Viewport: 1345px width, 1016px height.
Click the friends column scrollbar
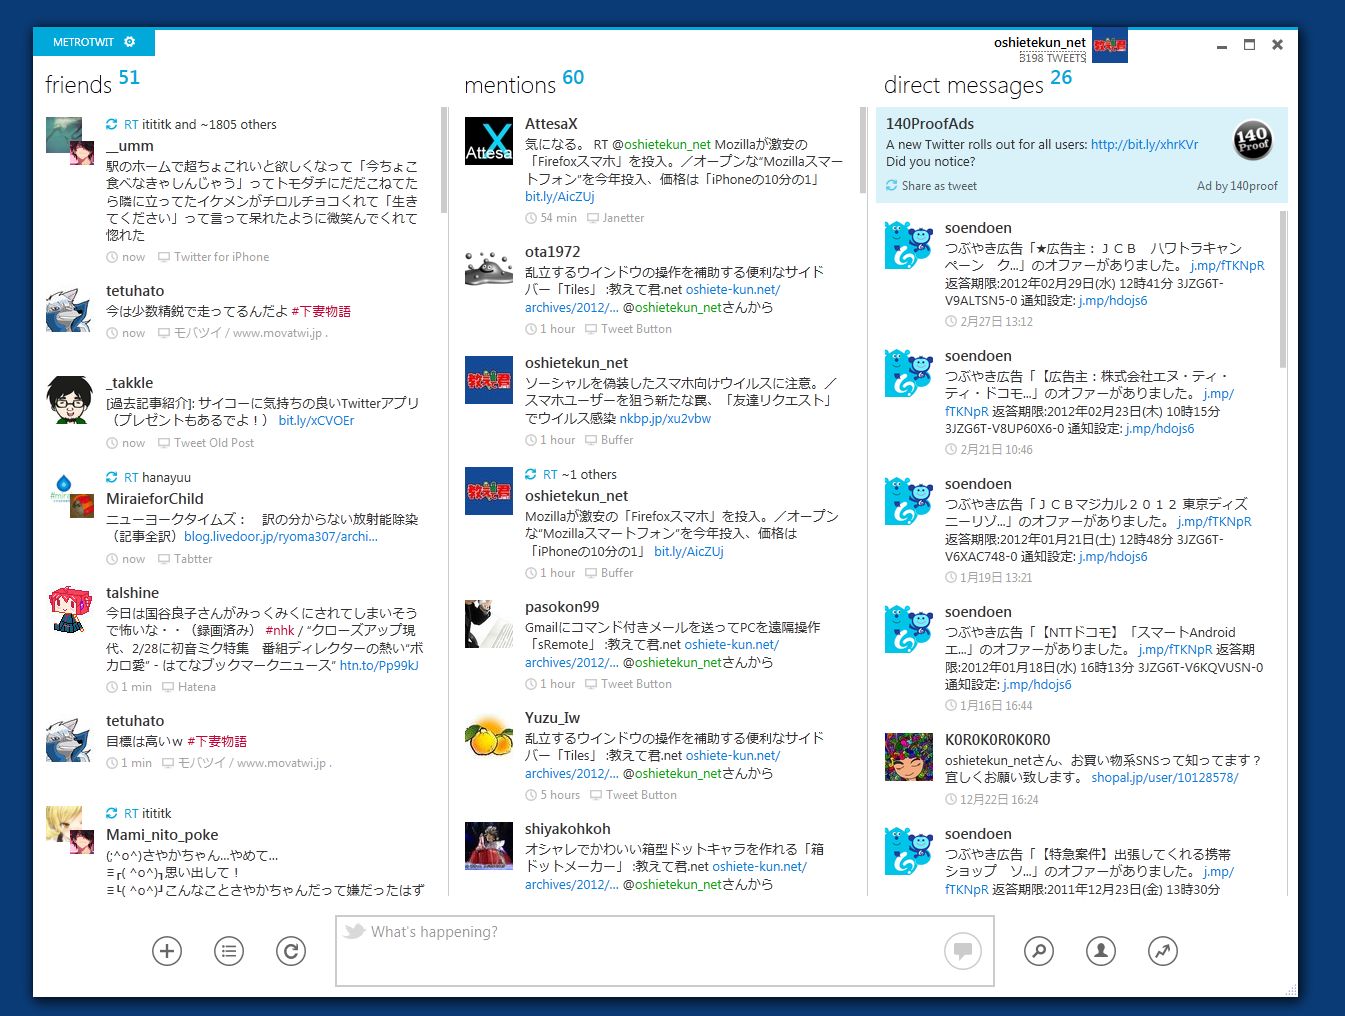tap(444, 160)
